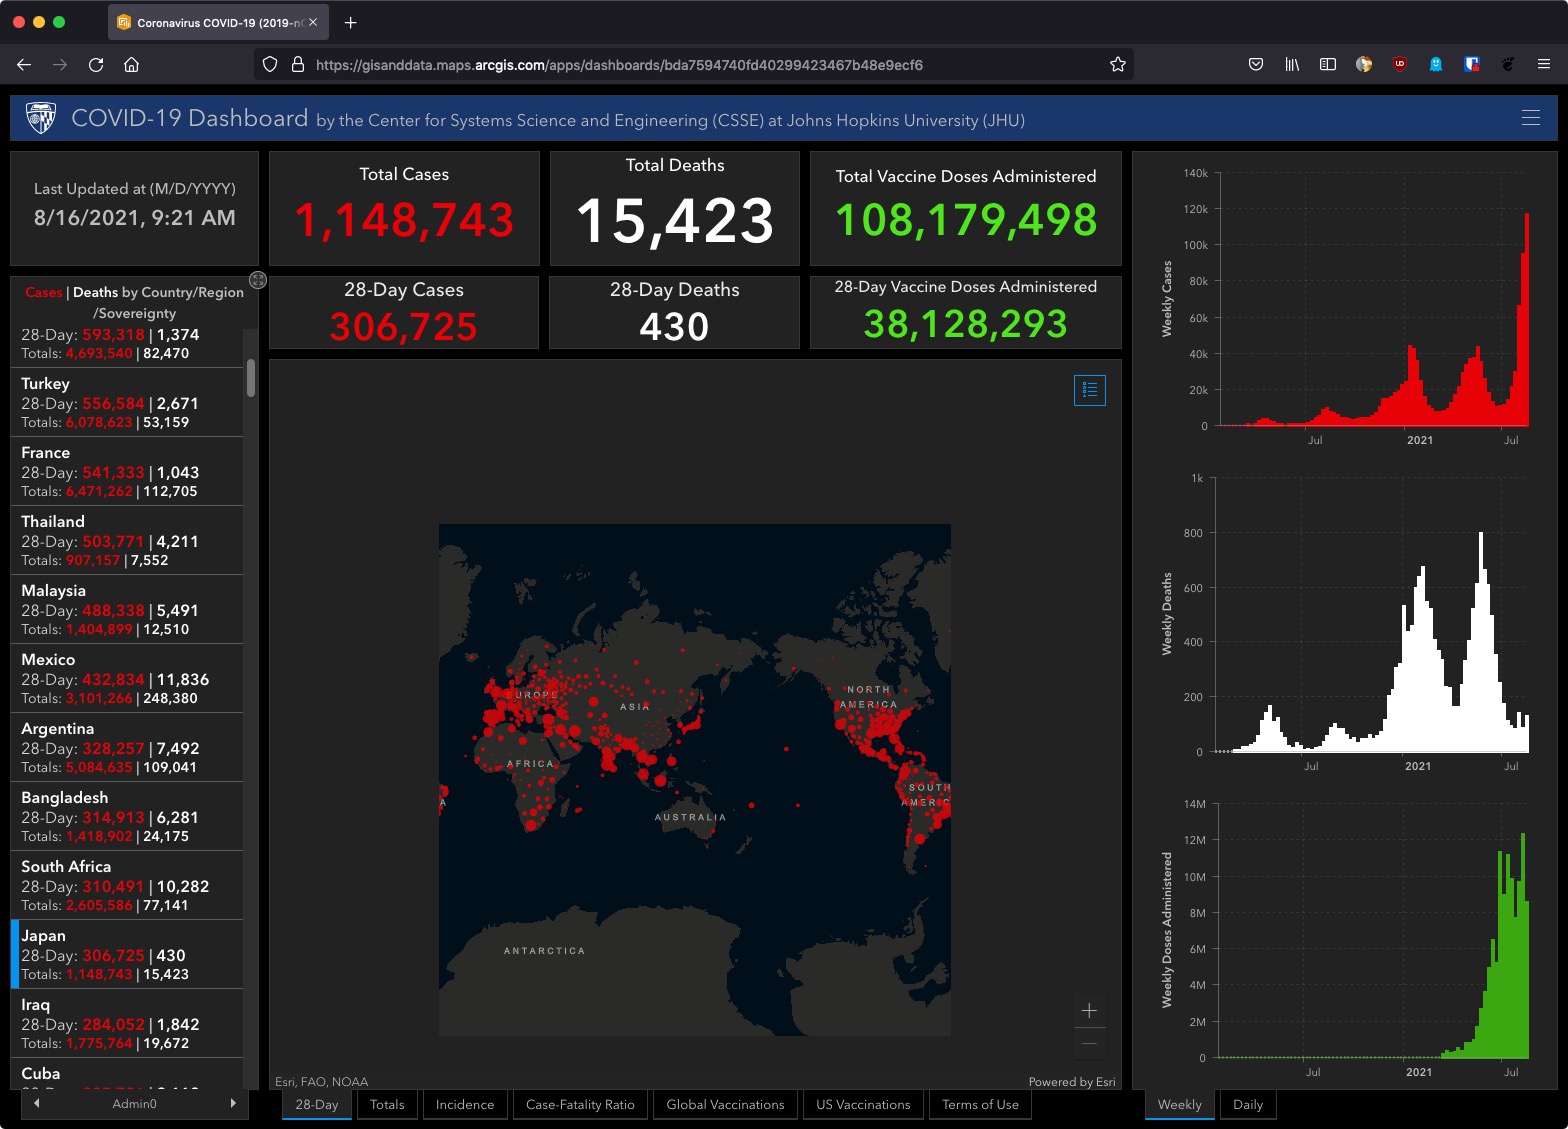The width and height of the screenshot is (1568, 1129).
Task: Select South Africa in the country list
Action: click(127, 885)
